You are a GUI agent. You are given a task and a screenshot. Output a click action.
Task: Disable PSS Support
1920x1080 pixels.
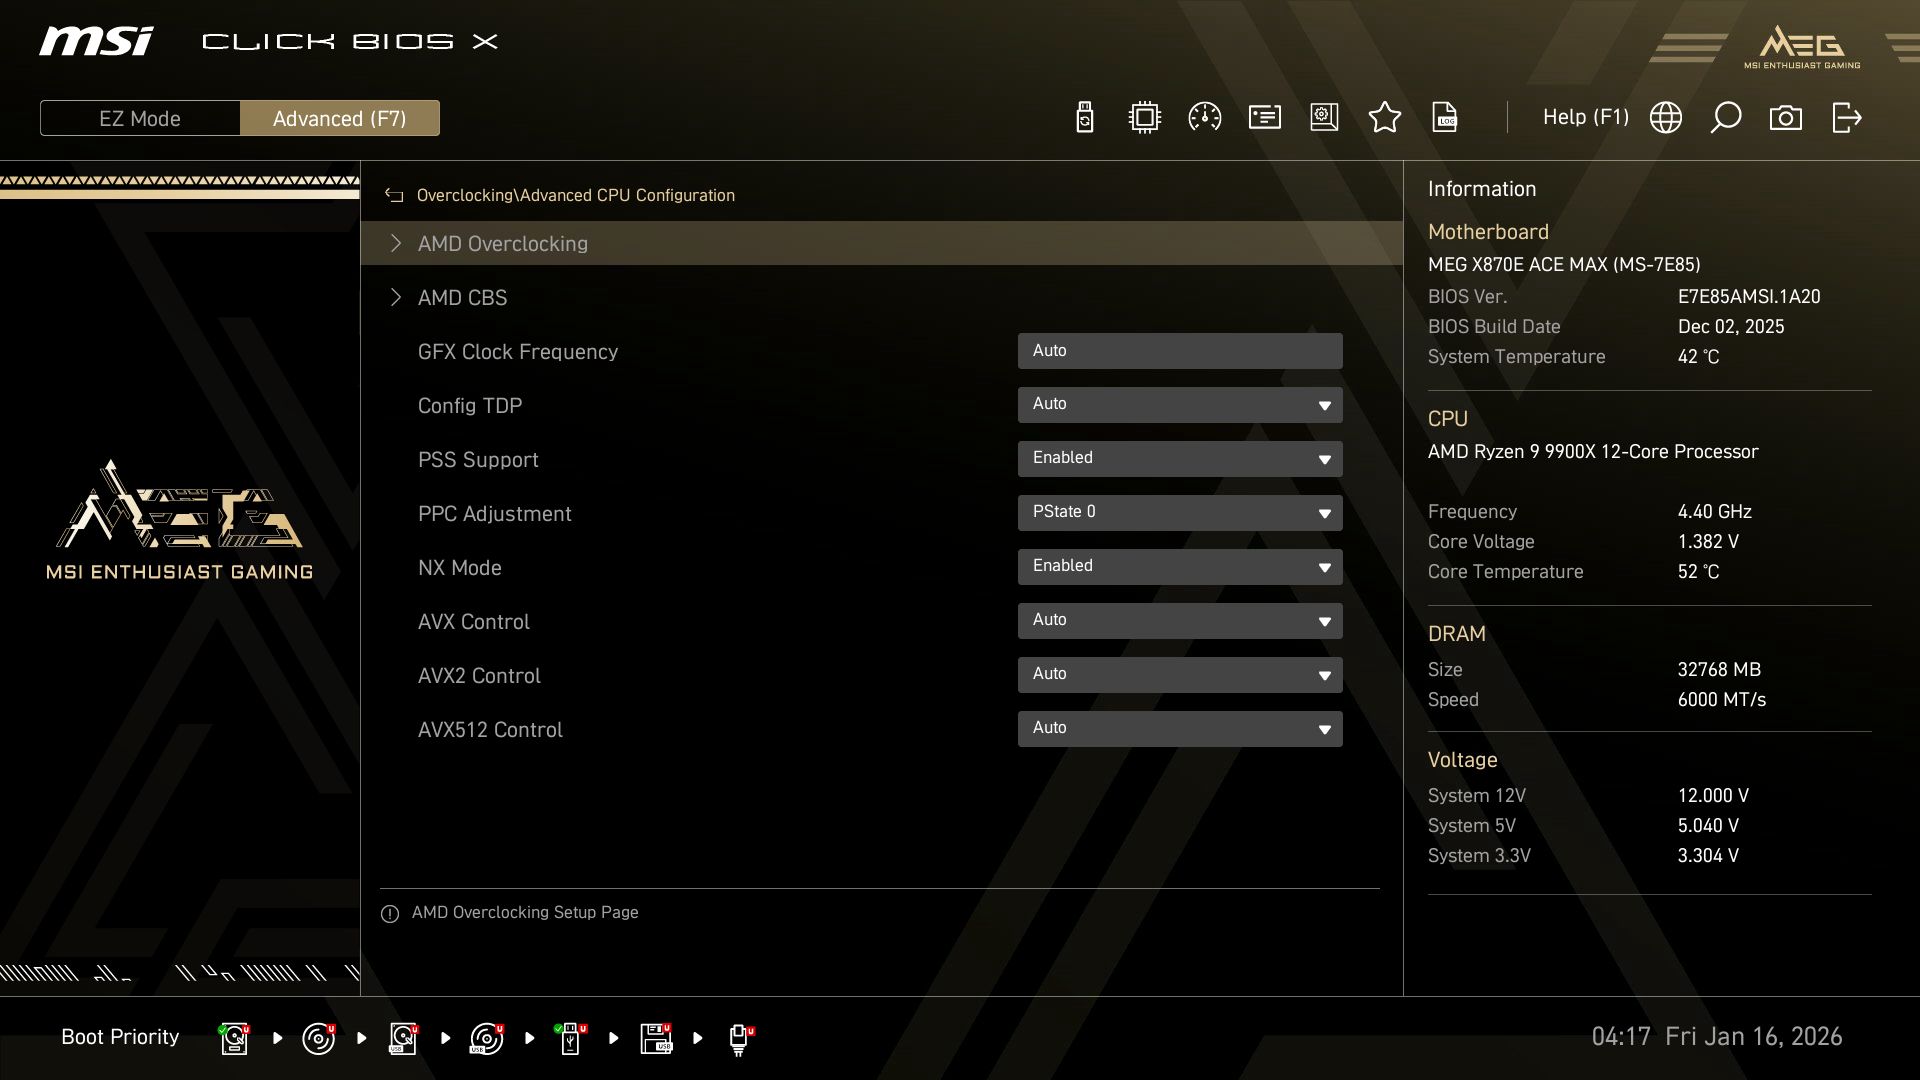point(1180,458)
